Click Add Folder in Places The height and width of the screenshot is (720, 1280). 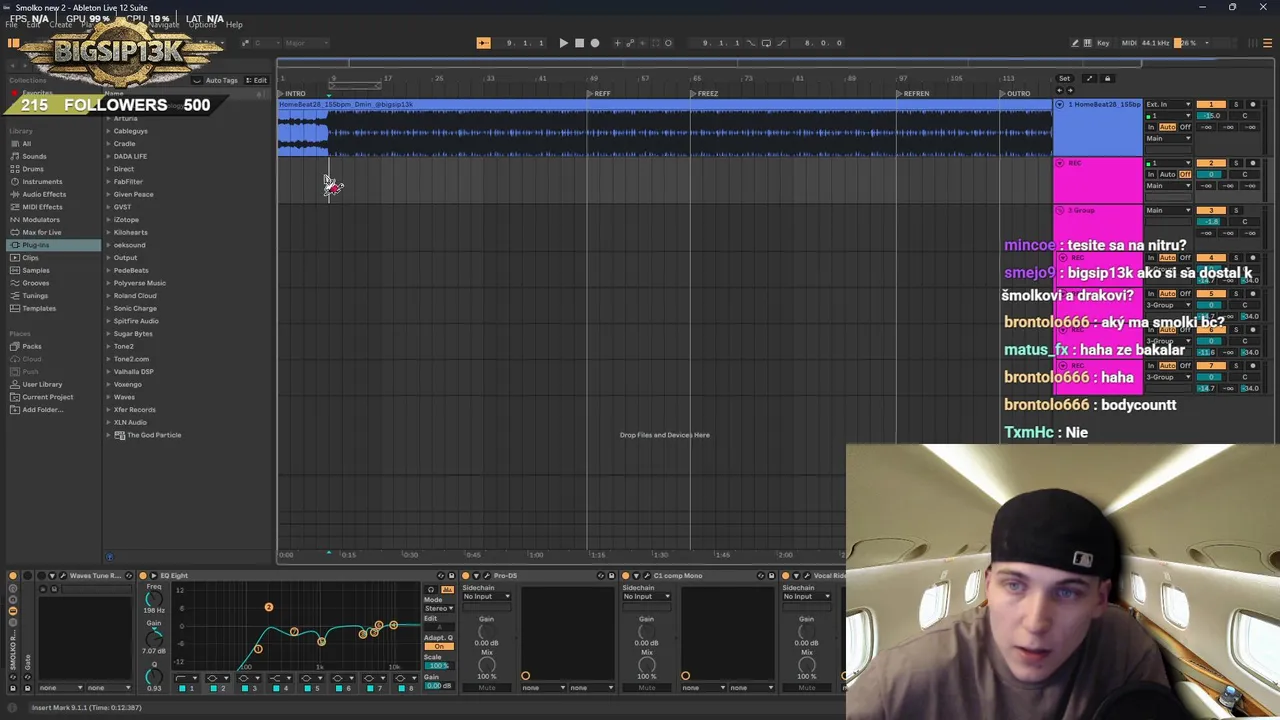click(42, 410)
